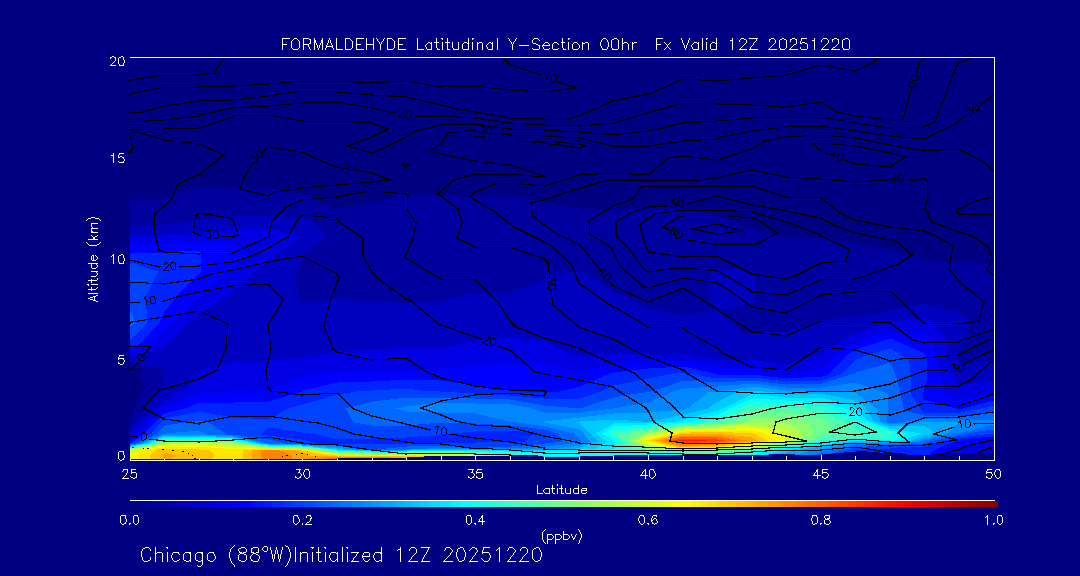
Task: Click the 'Latitude' x-axis label
Action: 562,490
